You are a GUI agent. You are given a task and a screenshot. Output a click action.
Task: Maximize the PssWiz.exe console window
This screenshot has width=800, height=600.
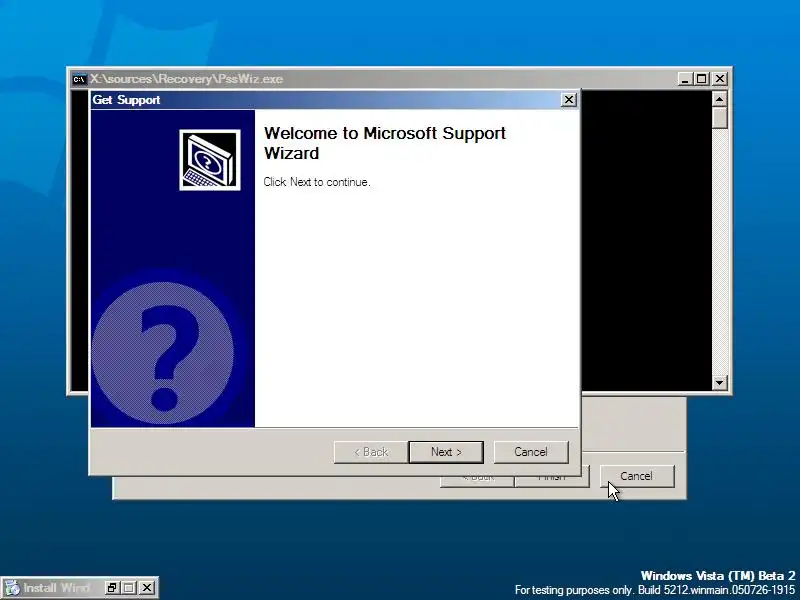tap(702, 79)
